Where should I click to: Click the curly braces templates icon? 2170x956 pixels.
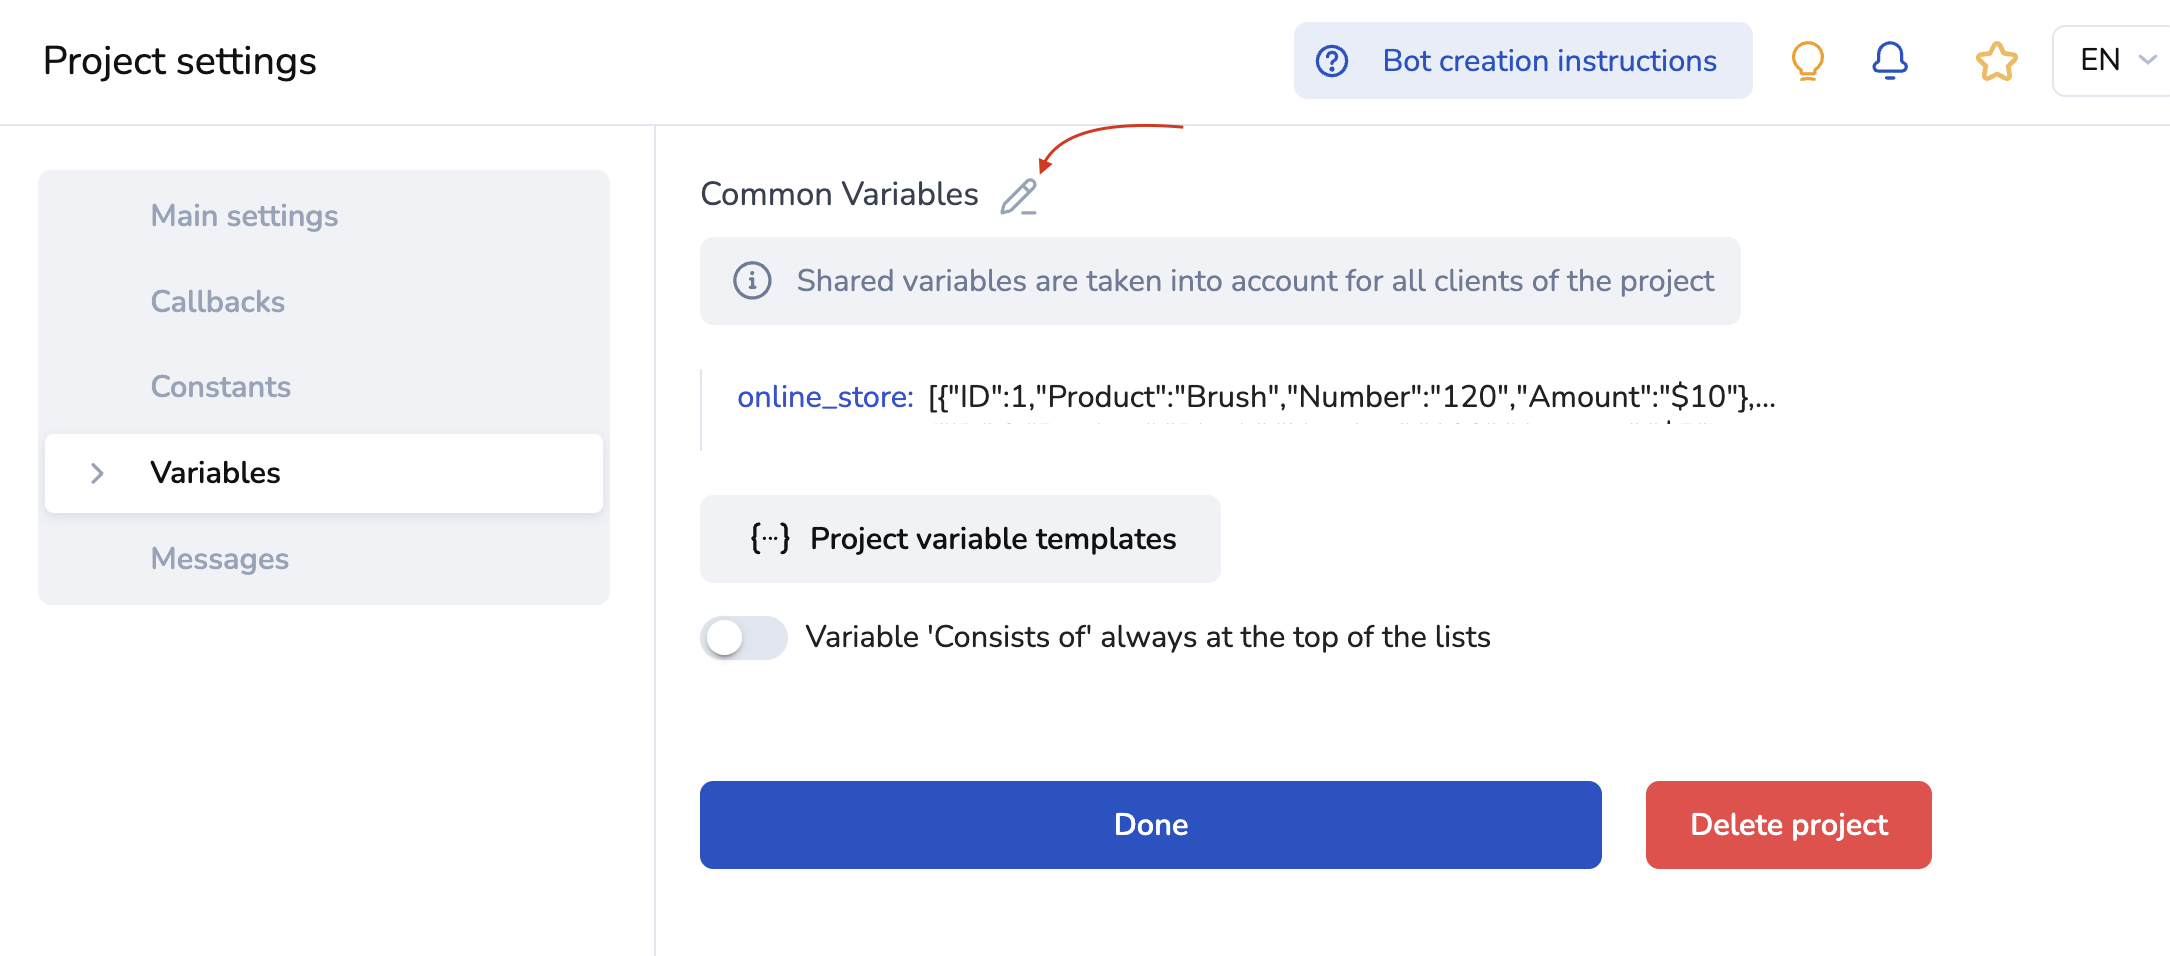770,539
